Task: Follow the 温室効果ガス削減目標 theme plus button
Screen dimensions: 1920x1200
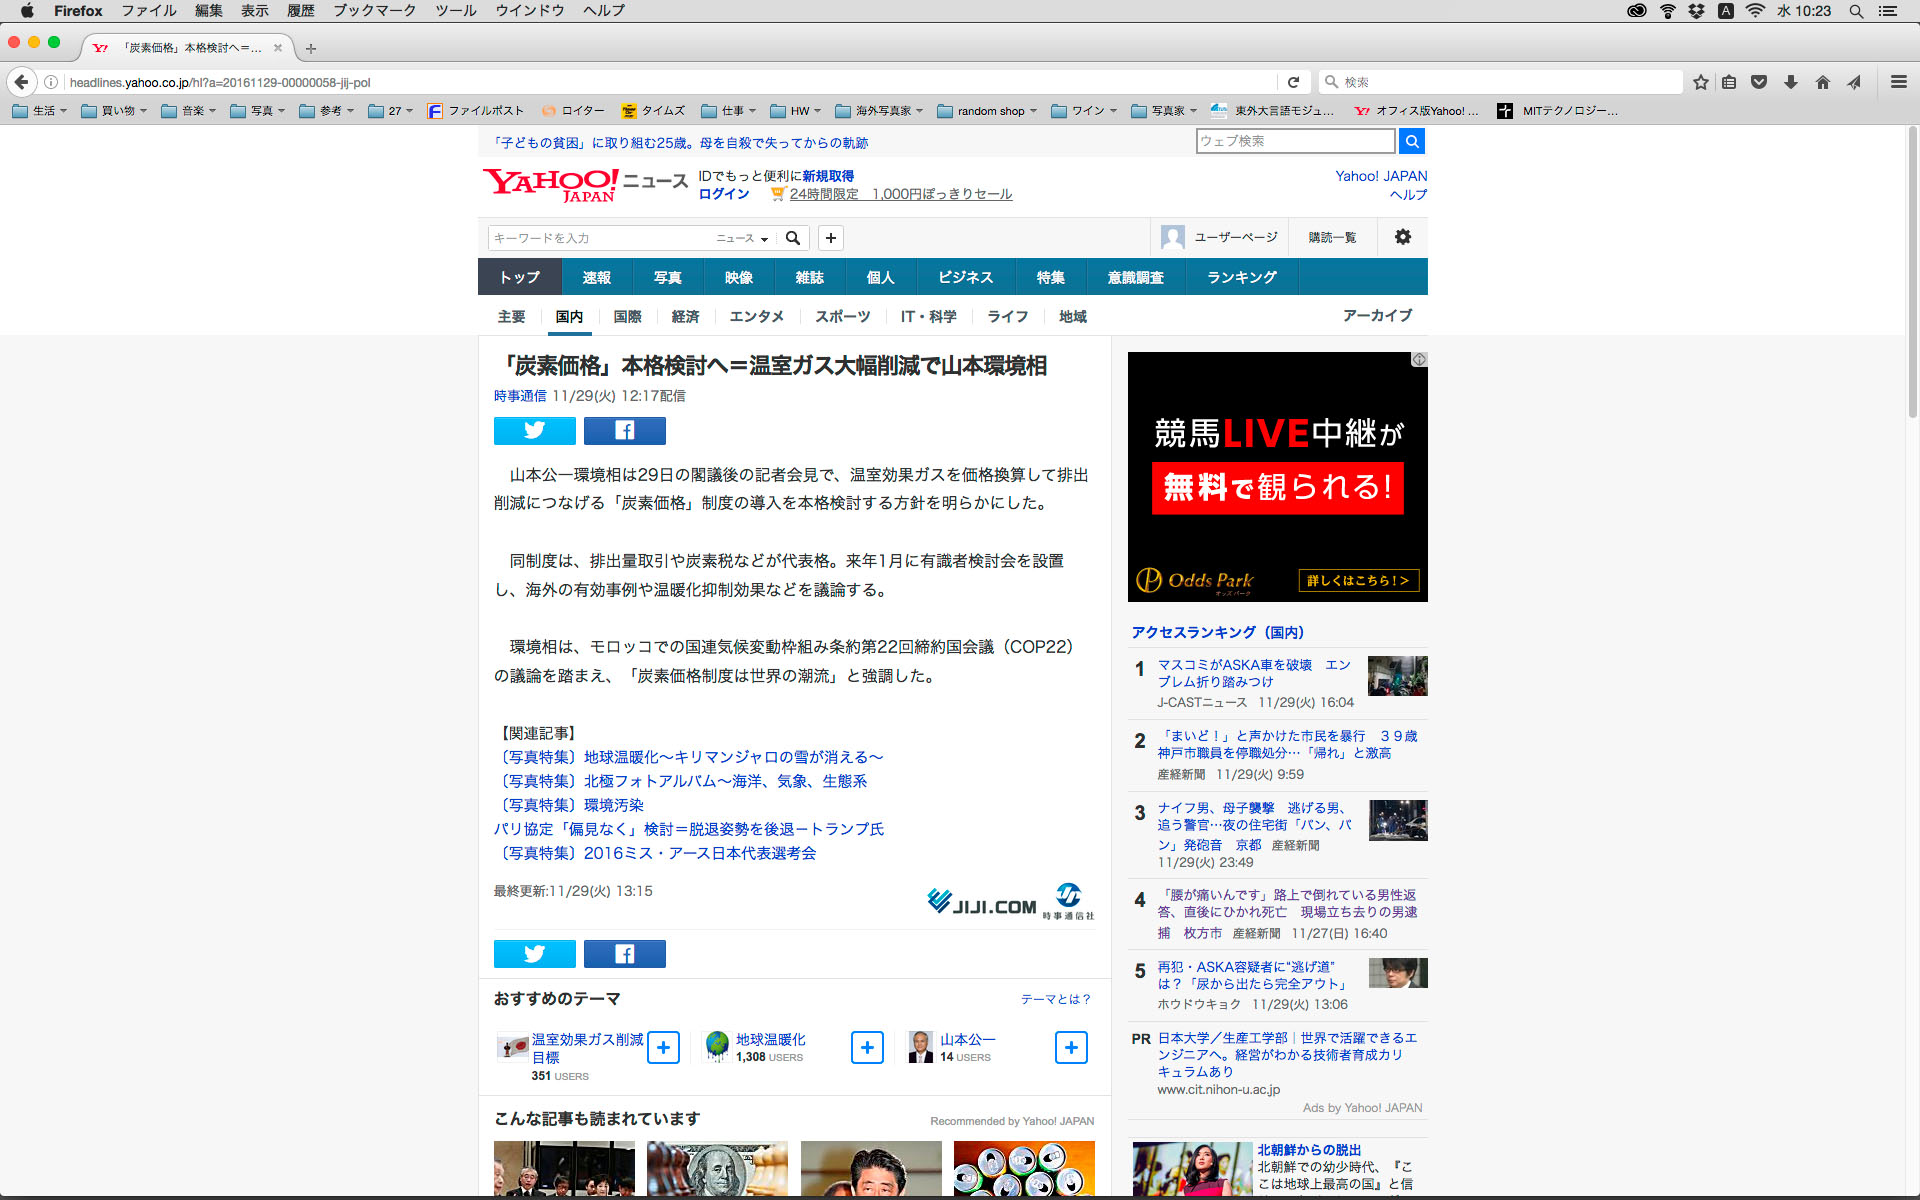Action: 663,1047
